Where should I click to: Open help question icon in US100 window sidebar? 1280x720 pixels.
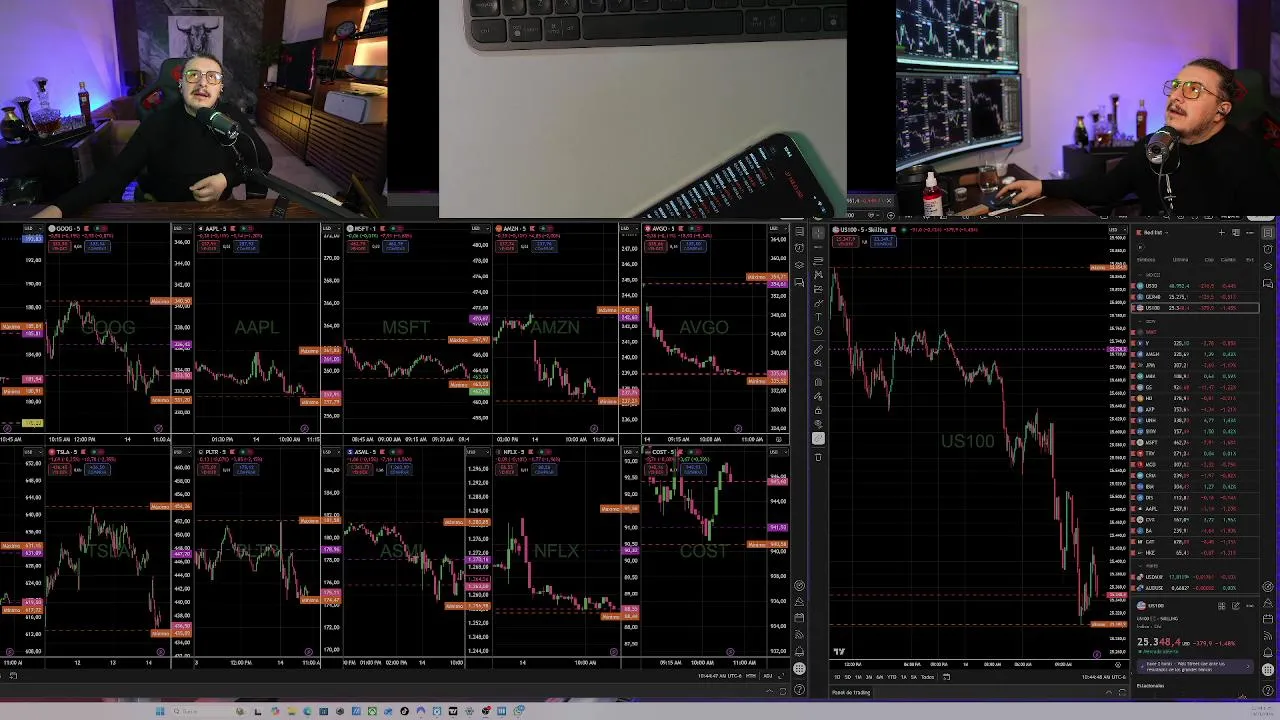1267,690
